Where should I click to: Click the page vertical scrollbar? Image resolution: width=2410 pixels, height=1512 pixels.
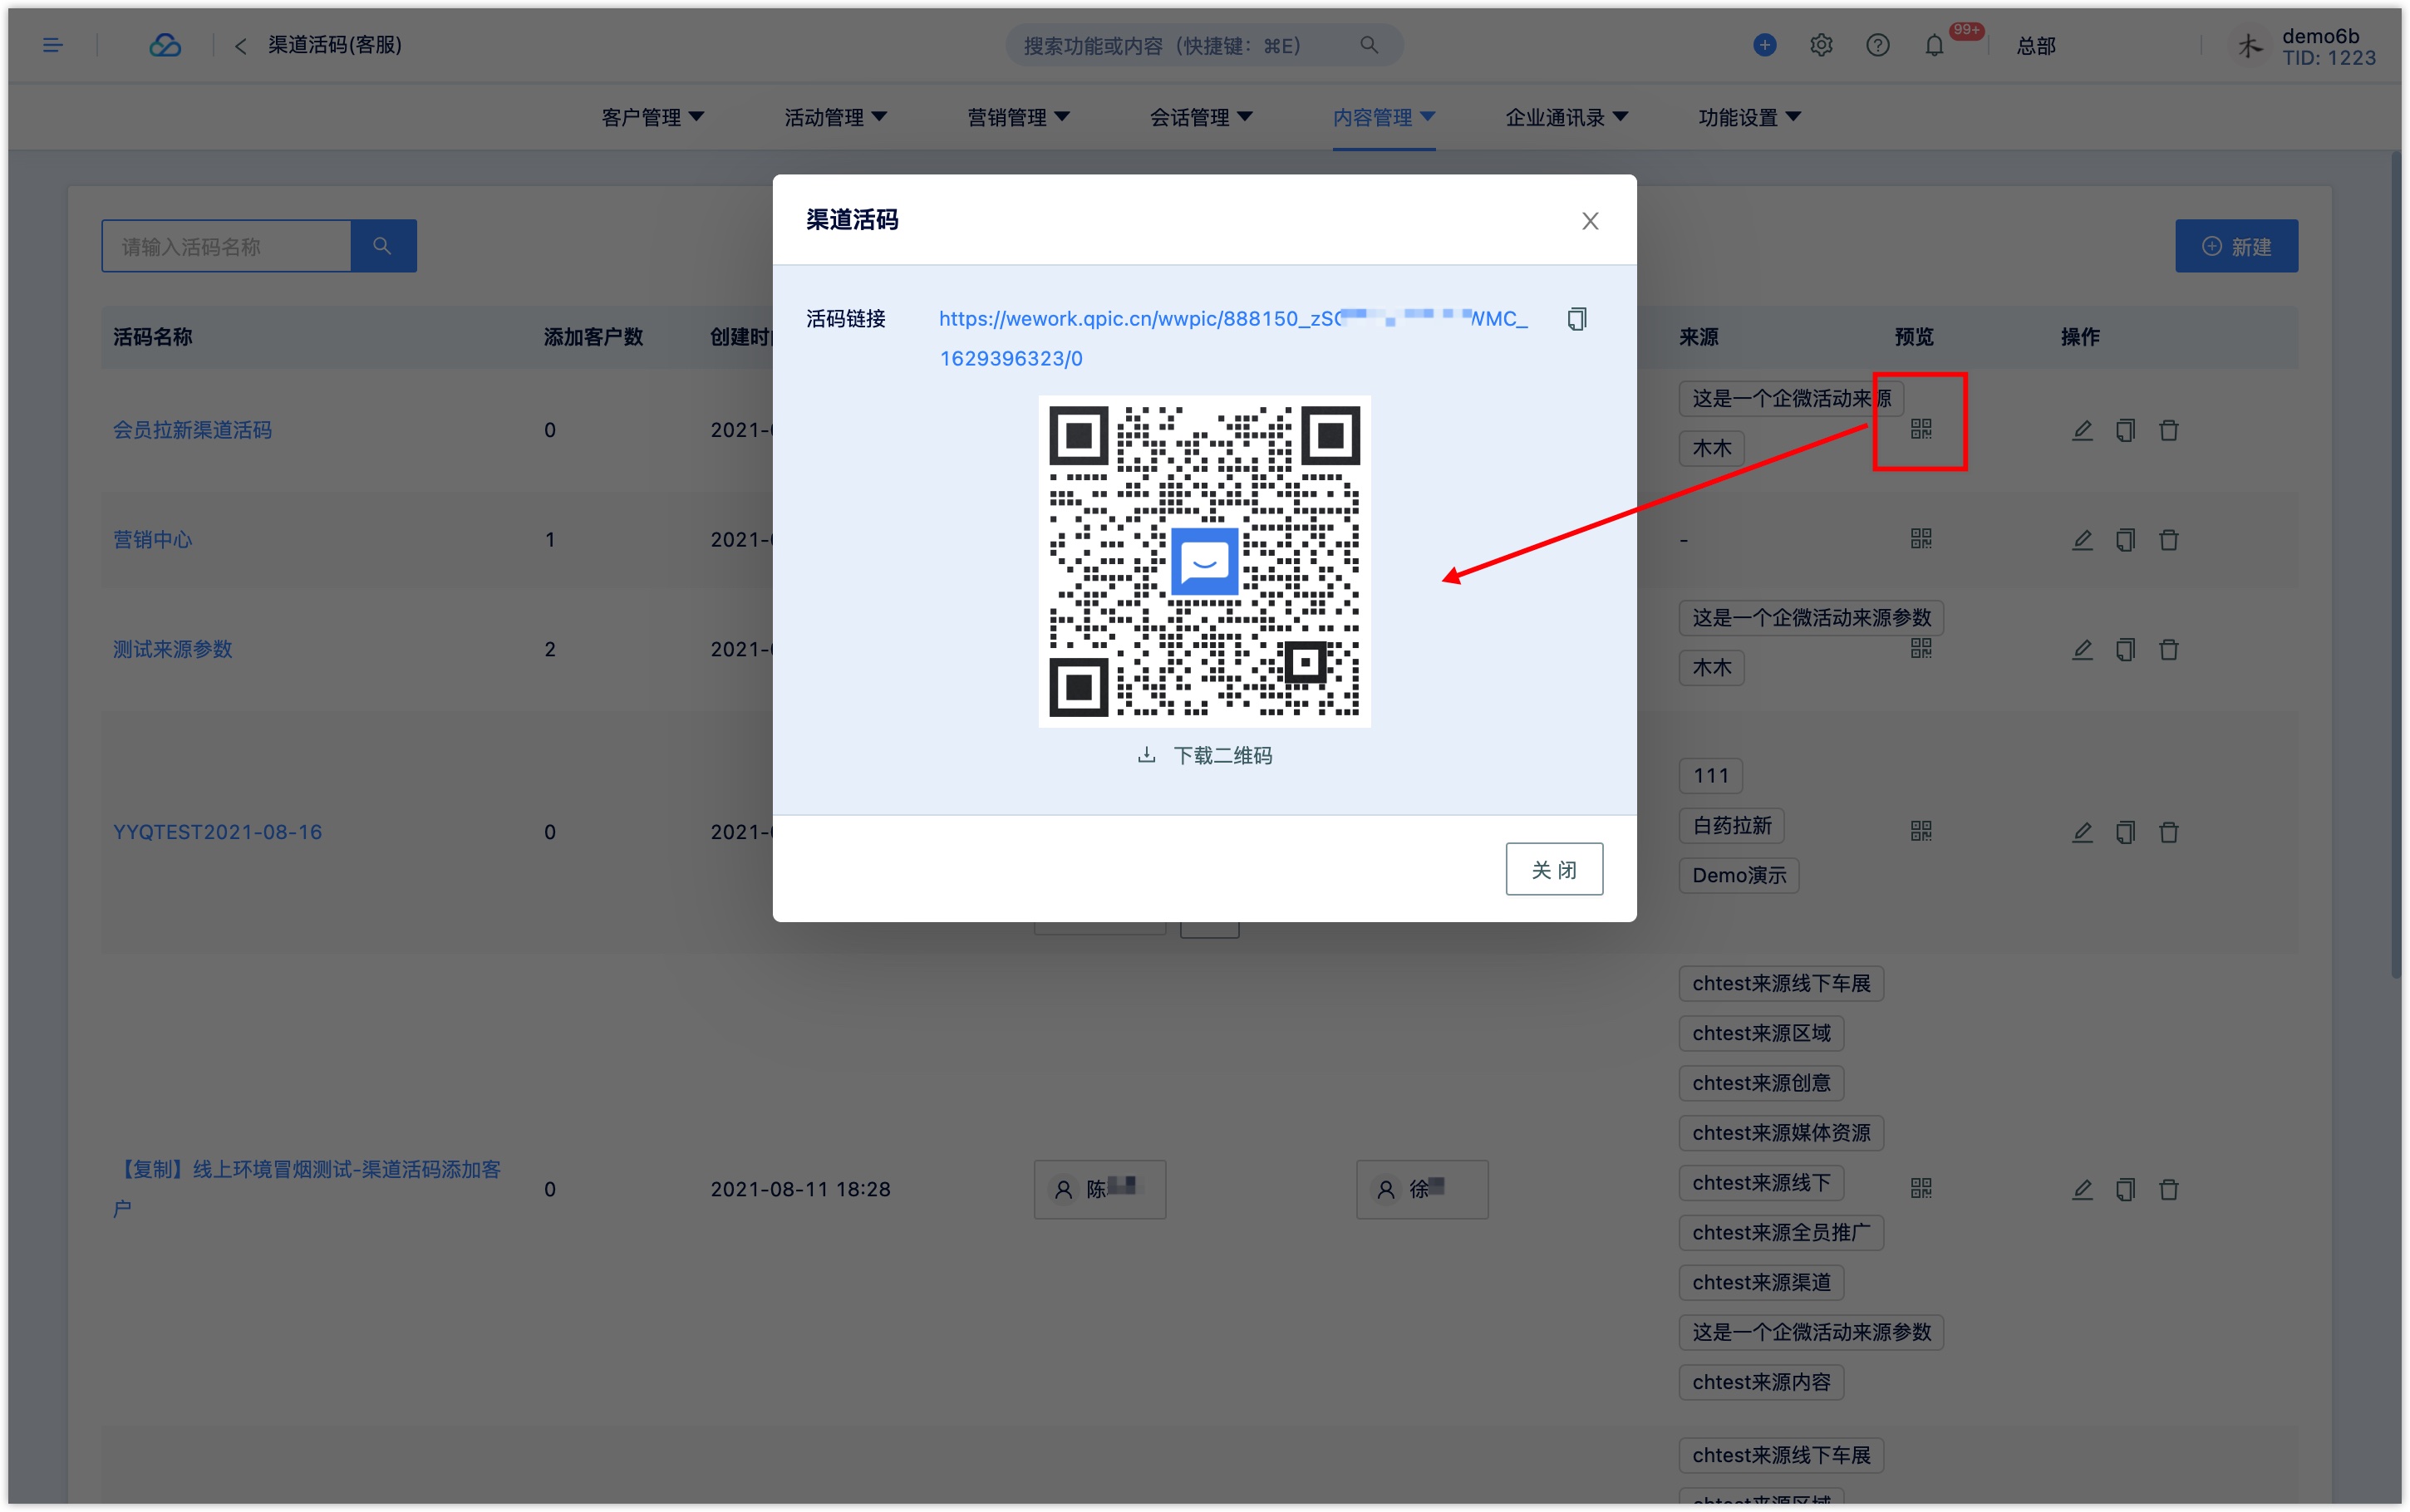coord(2395,565)
